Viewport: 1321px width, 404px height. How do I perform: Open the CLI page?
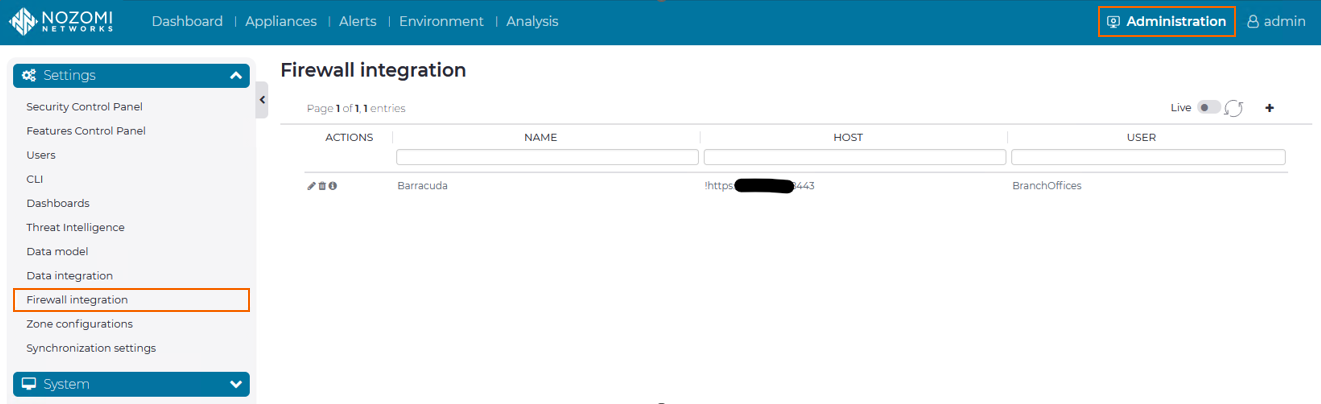click(35, 179)
